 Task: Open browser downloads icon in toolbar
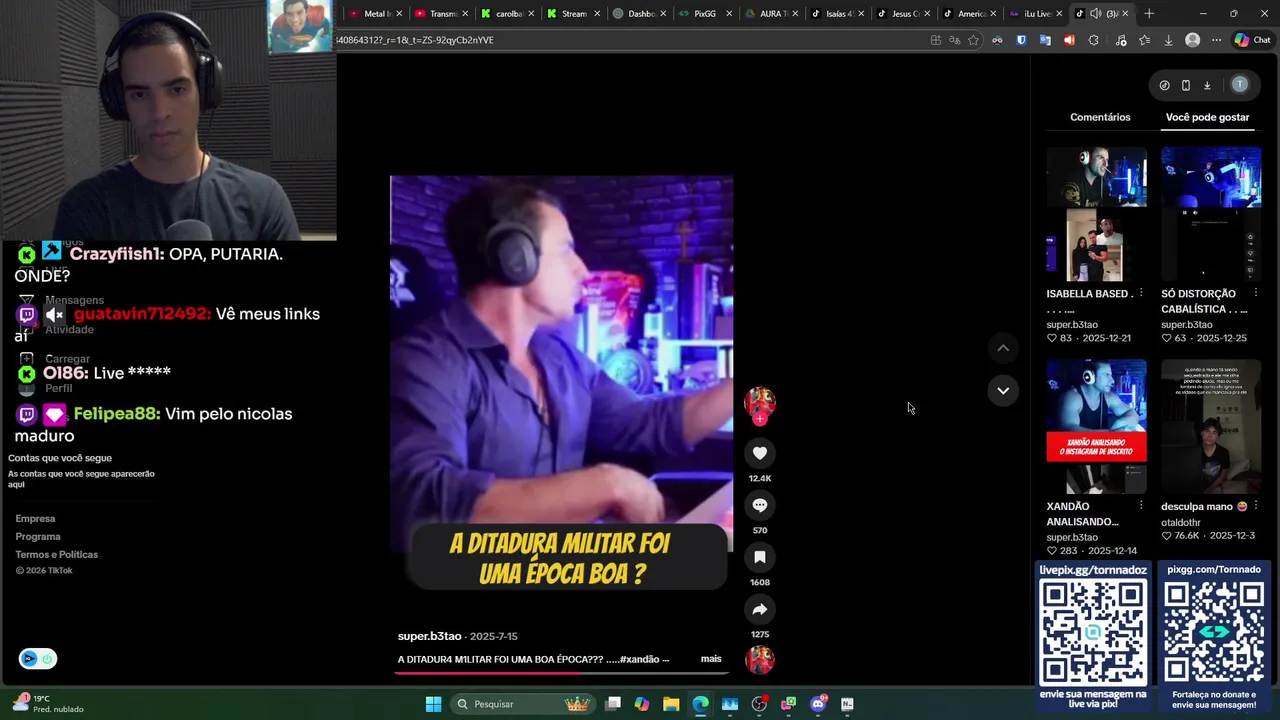coord(1168,40)
